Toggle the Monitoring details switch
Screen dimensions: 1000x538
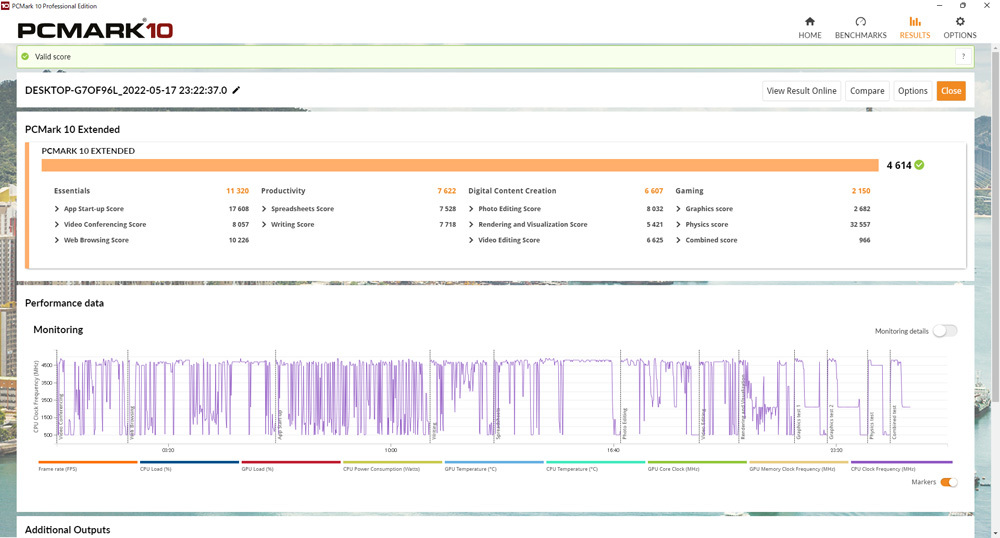click(x=945, y=331)
